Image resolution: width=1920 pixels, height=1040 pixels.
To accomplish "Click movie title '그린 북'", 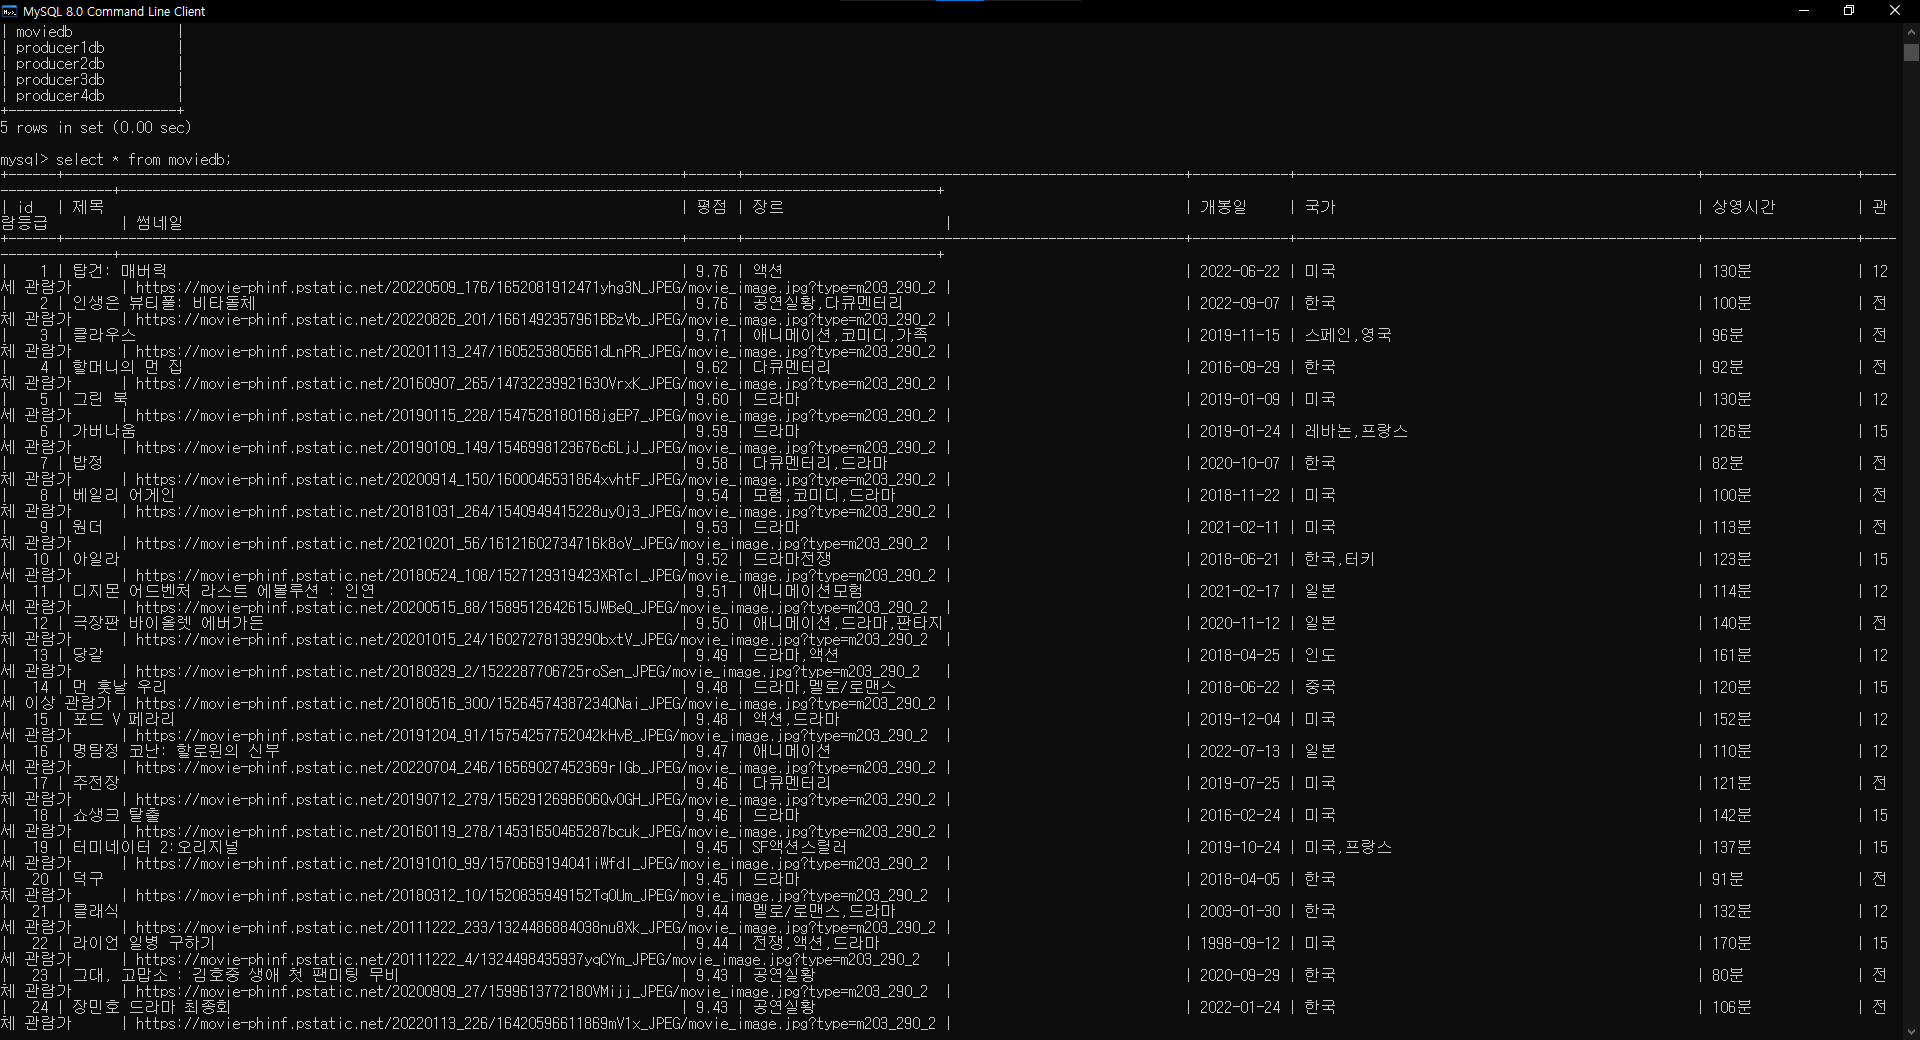I will tap(100, 399).
